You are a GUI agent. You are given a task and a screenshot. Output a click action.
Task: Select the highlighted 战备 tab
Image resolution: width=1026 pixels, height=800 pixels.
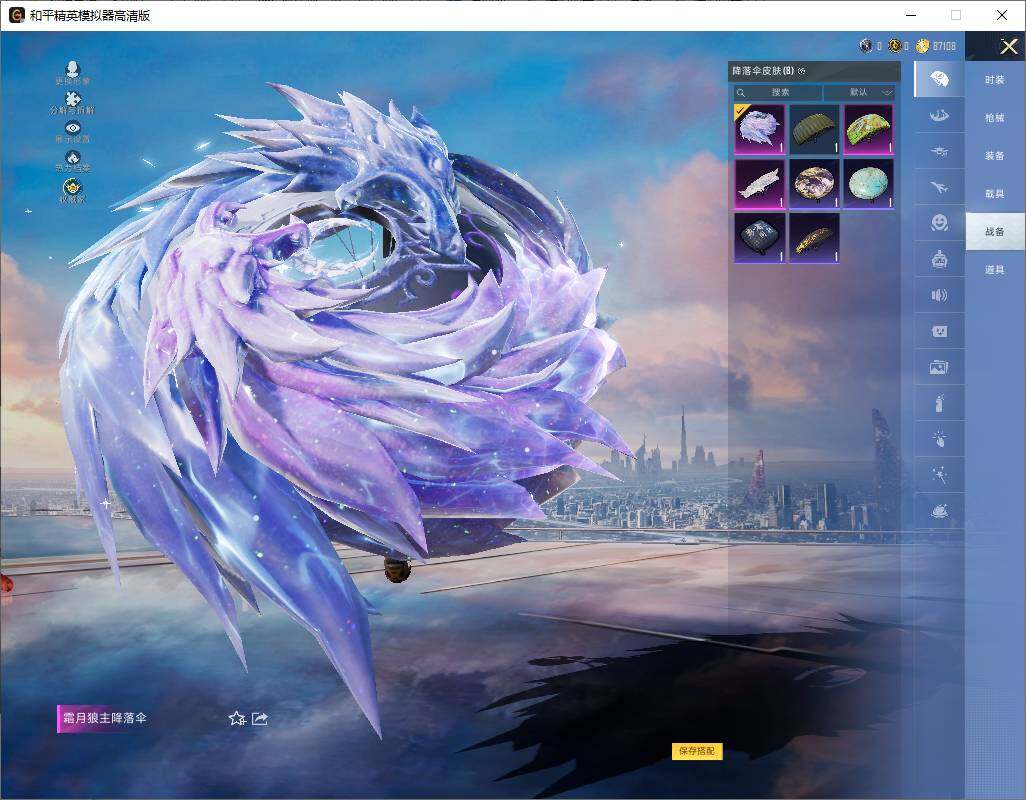(995, 232)
